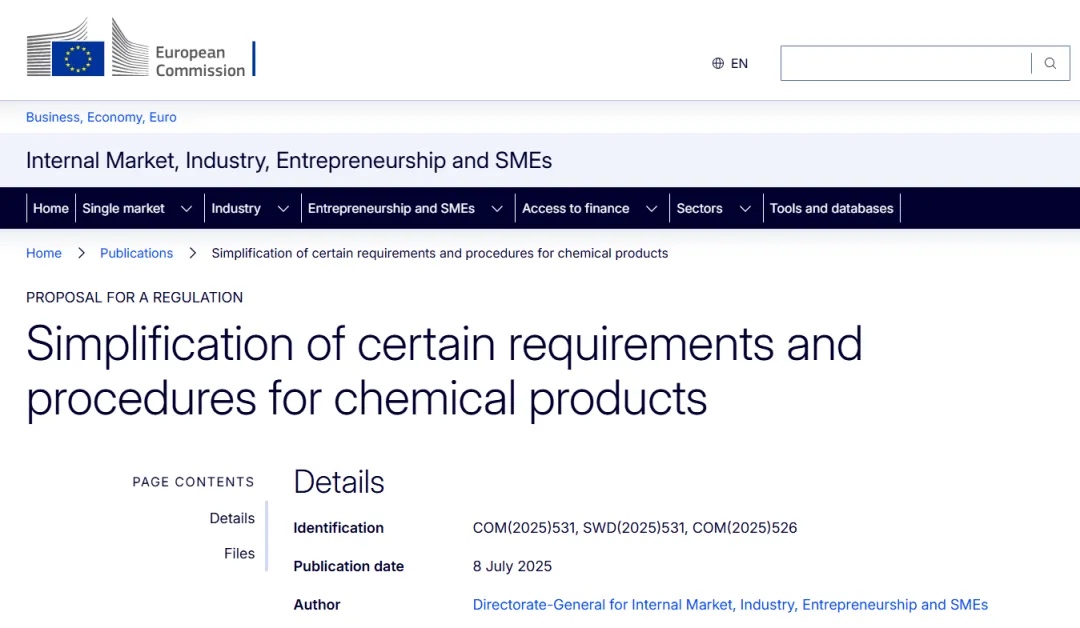Click the breadcrumb arrow after Publications
The image size is (1080, 628).
click(193, 253)
